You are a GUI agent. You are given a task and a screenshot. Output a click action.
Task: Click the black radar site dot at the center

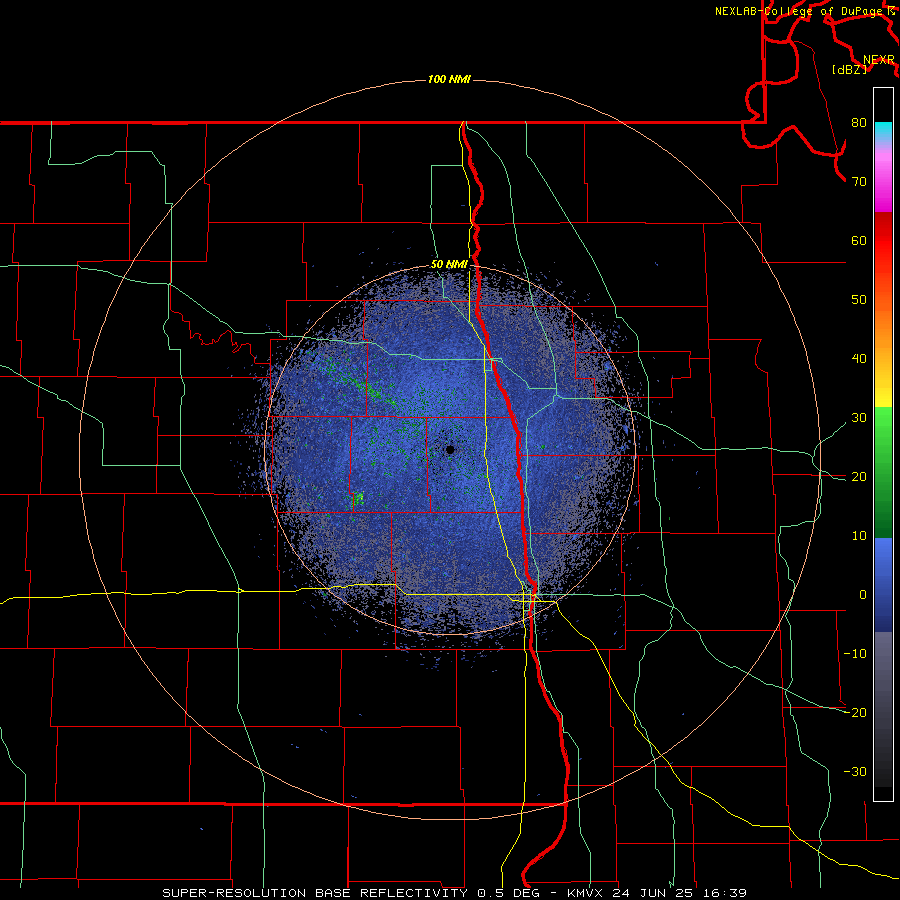pyautogui.click(x=450, y=449)
